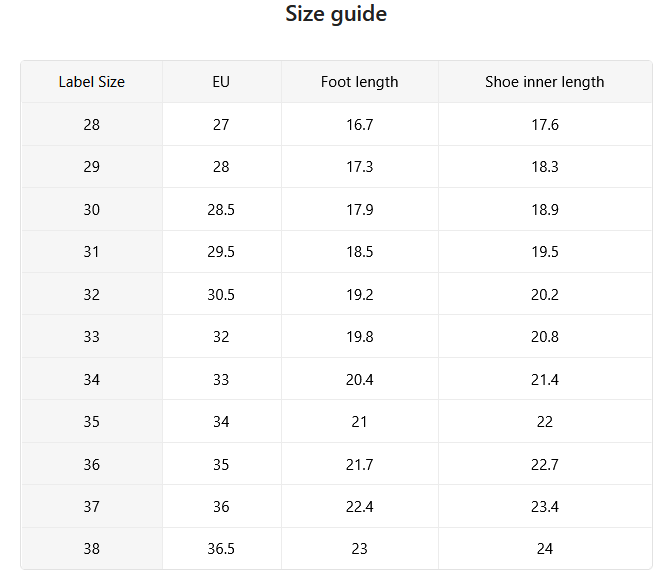
Task: Click the EU column header
Action: pyautogui.click(x=221, y=82)
